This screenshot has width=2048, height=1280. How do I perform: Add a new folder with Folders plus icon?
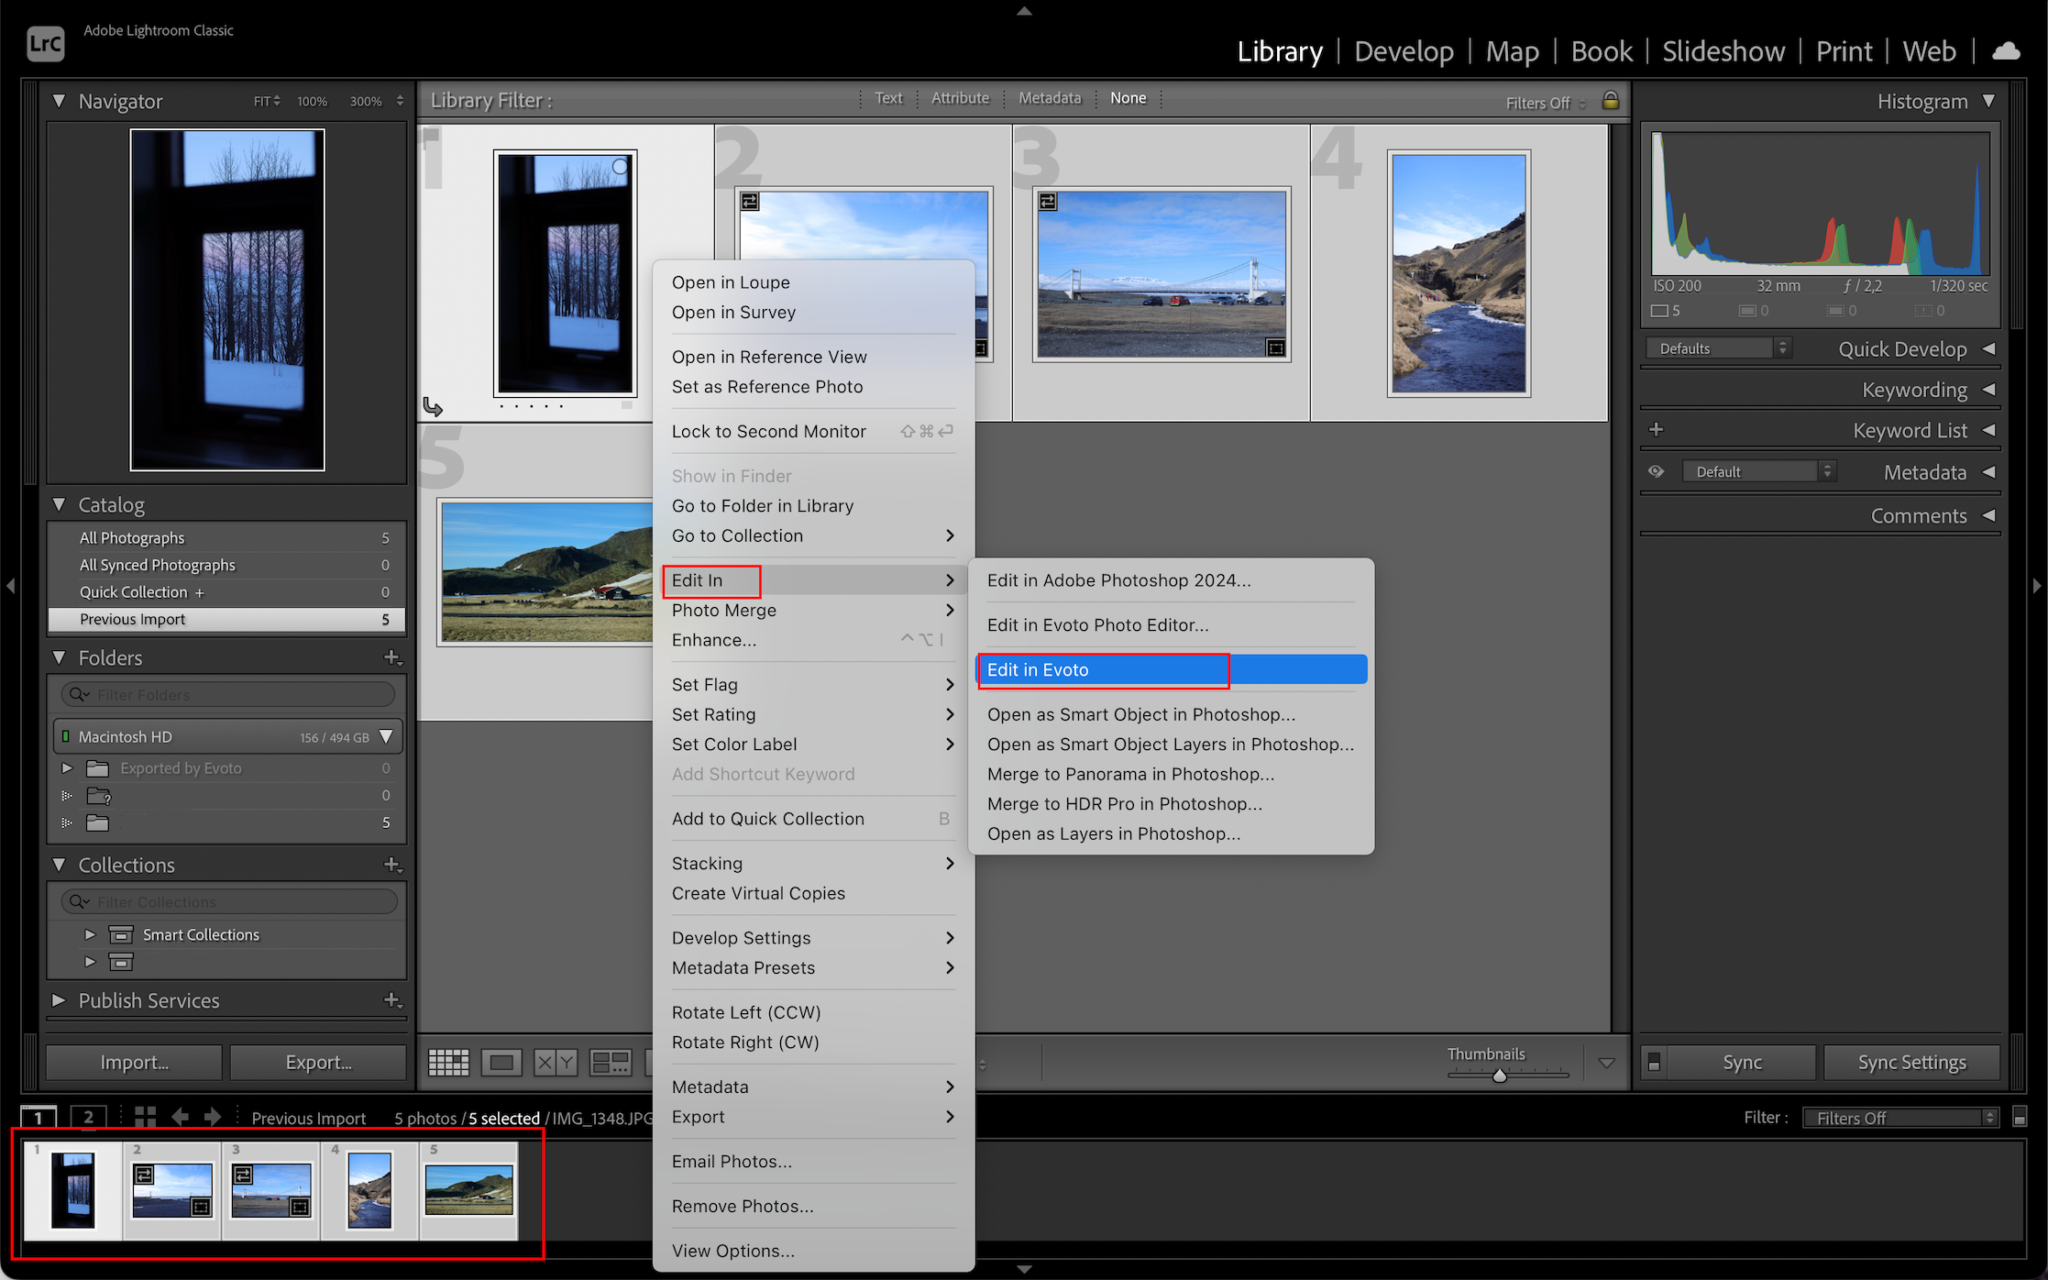[x=393, y=657]
